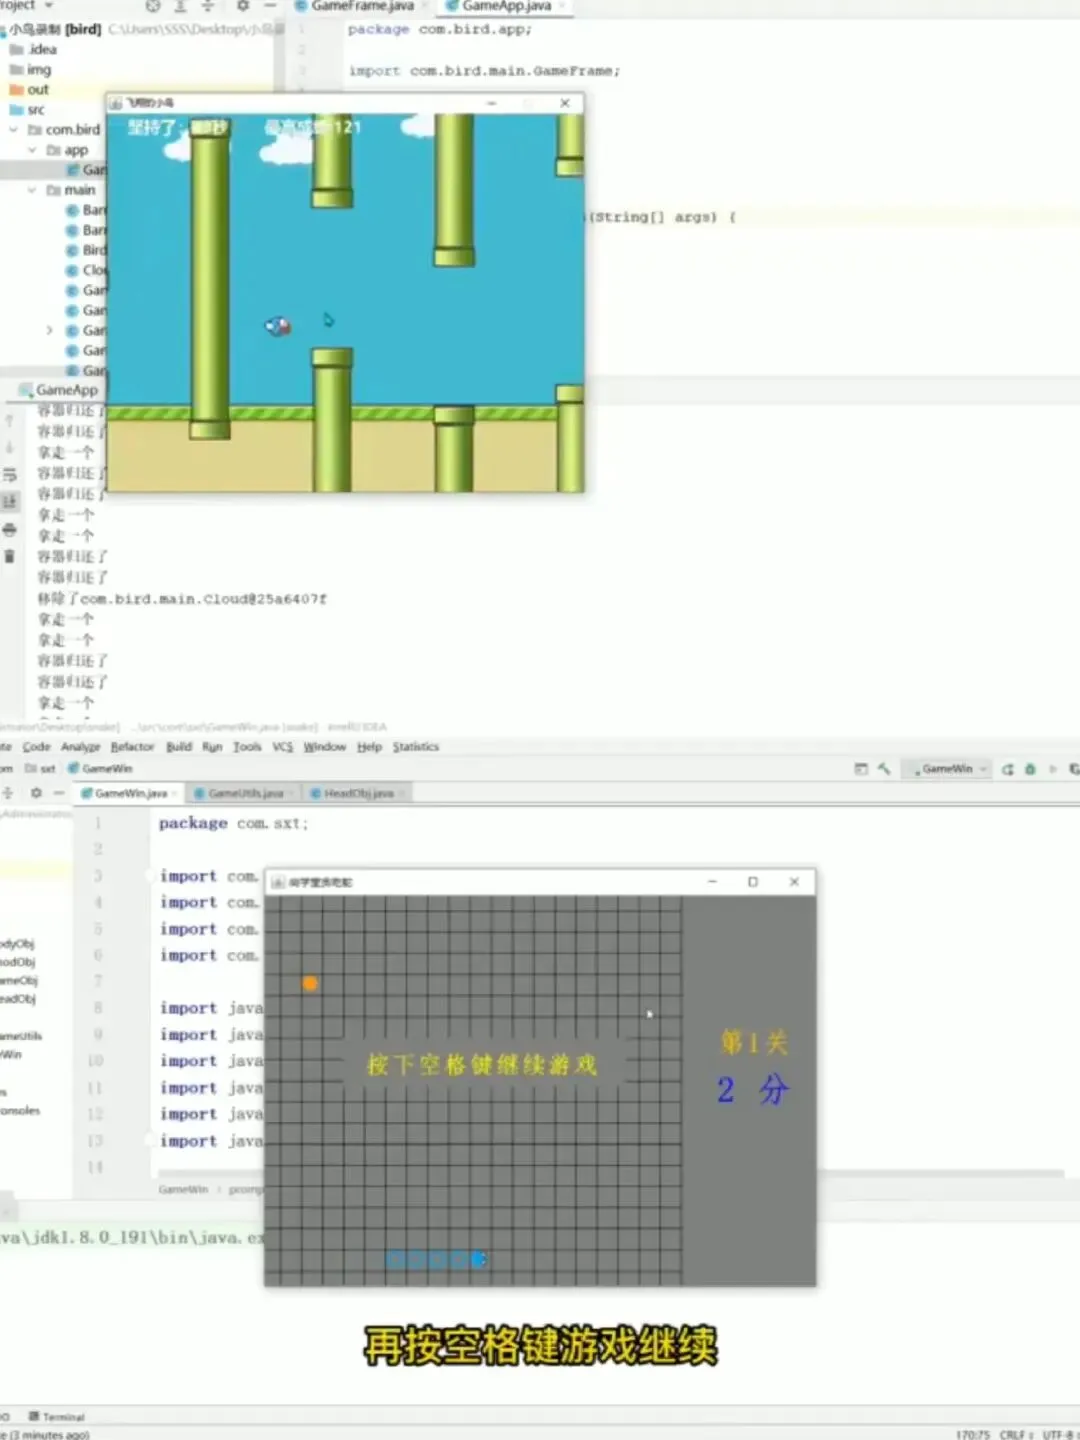Select the out folder in project tree
This screenshot has height=1440, width=1080.
pos(29,89)
